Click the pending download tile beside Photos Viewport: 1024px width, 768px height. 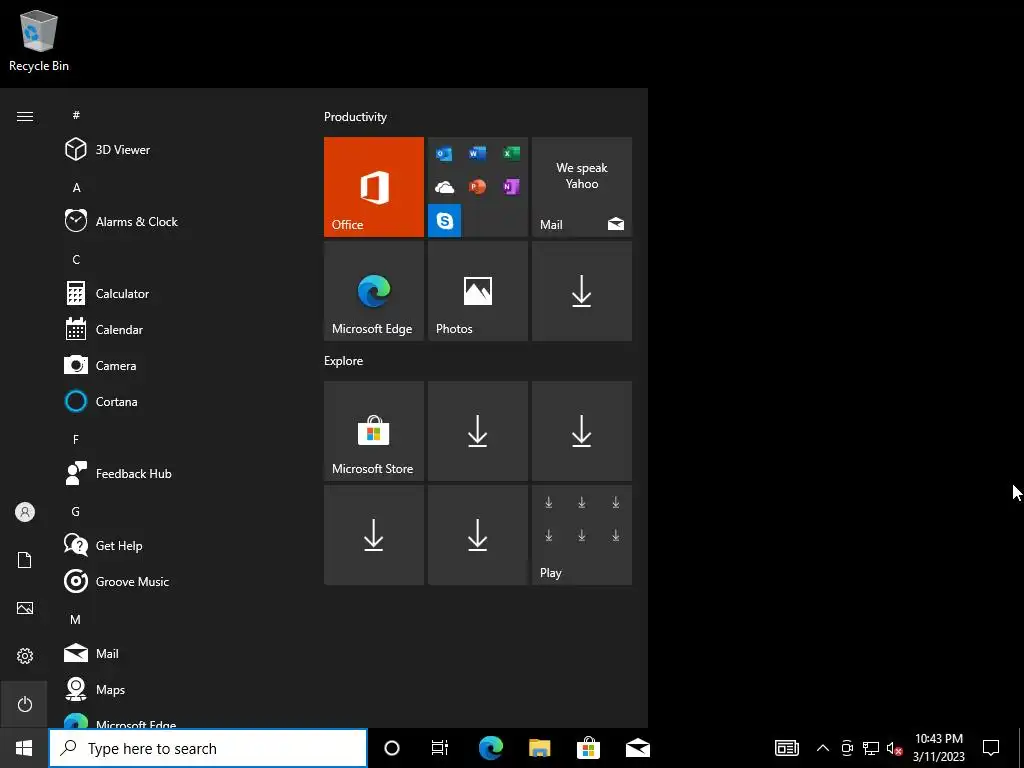(x=582, y=291)
